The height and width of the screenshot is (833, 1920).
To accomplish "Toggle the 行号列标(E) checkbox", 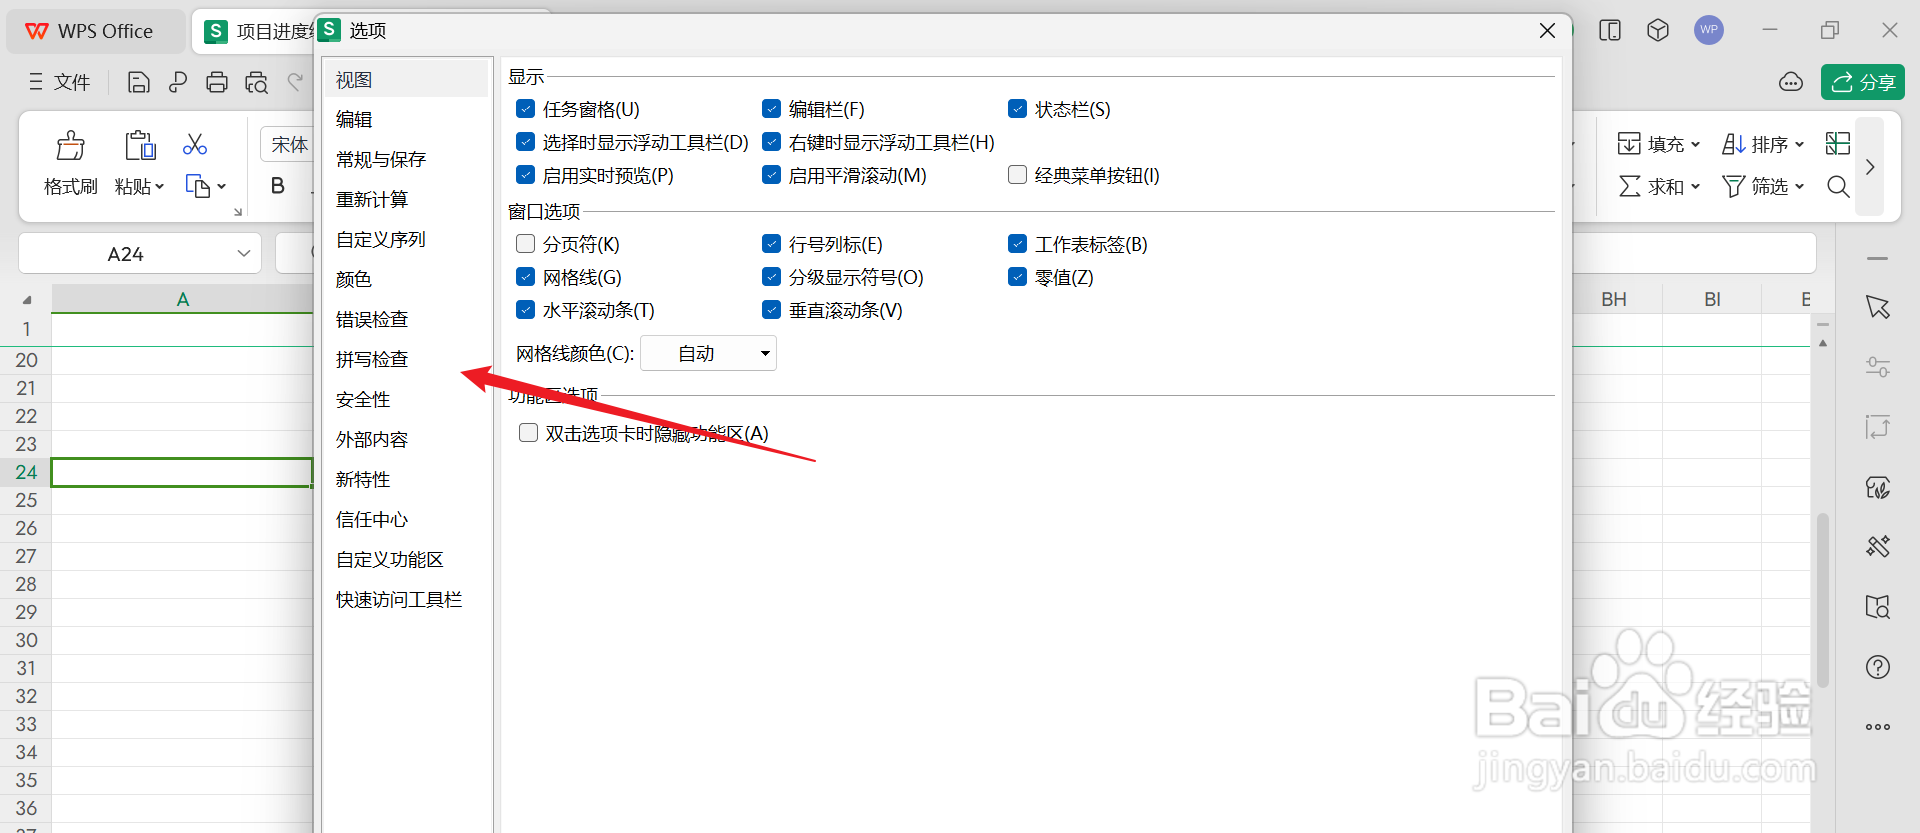I will pyautogui.click(x=771, y=244).
